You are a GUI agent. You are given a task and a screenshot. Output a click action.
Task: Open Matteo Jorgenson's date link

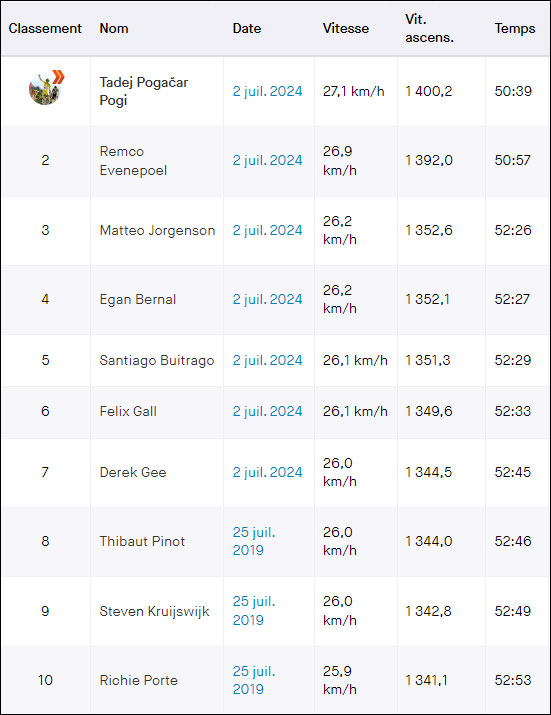click(x=267, y=230)
